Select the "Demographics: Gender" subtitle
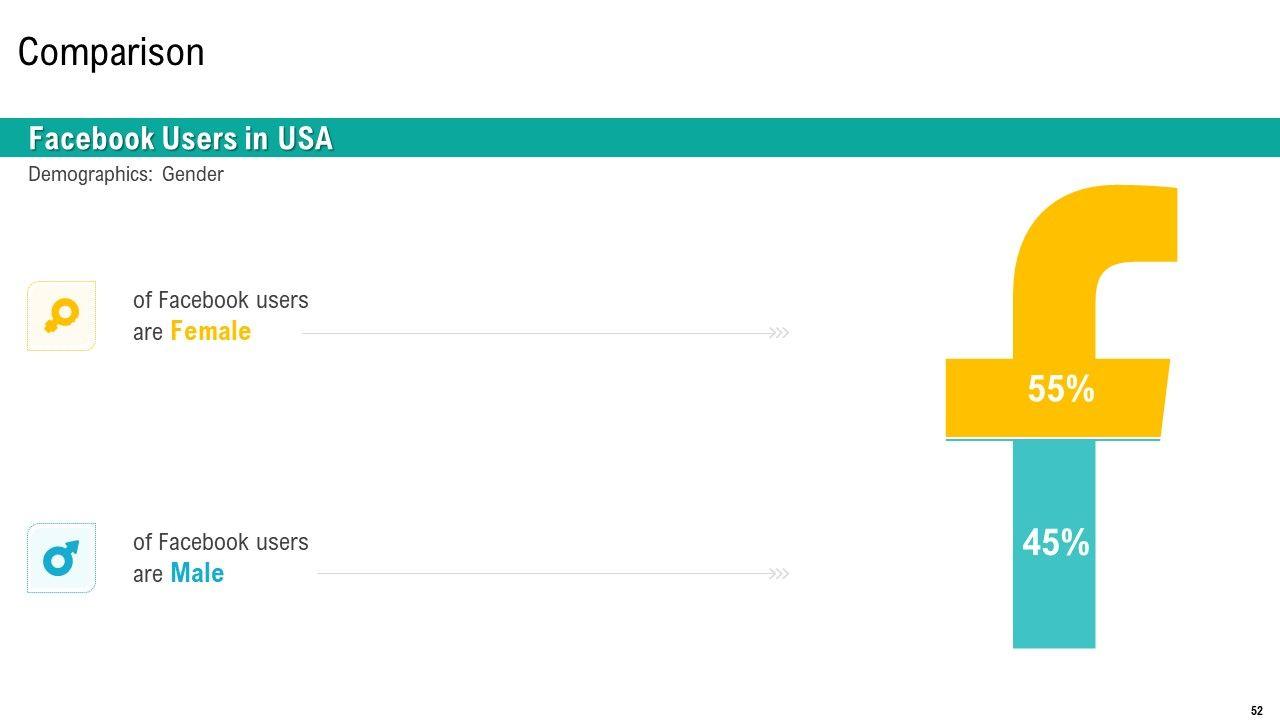Image resolution: width=1280 pixels, height=720 pixels. click(x=126, y=175)
